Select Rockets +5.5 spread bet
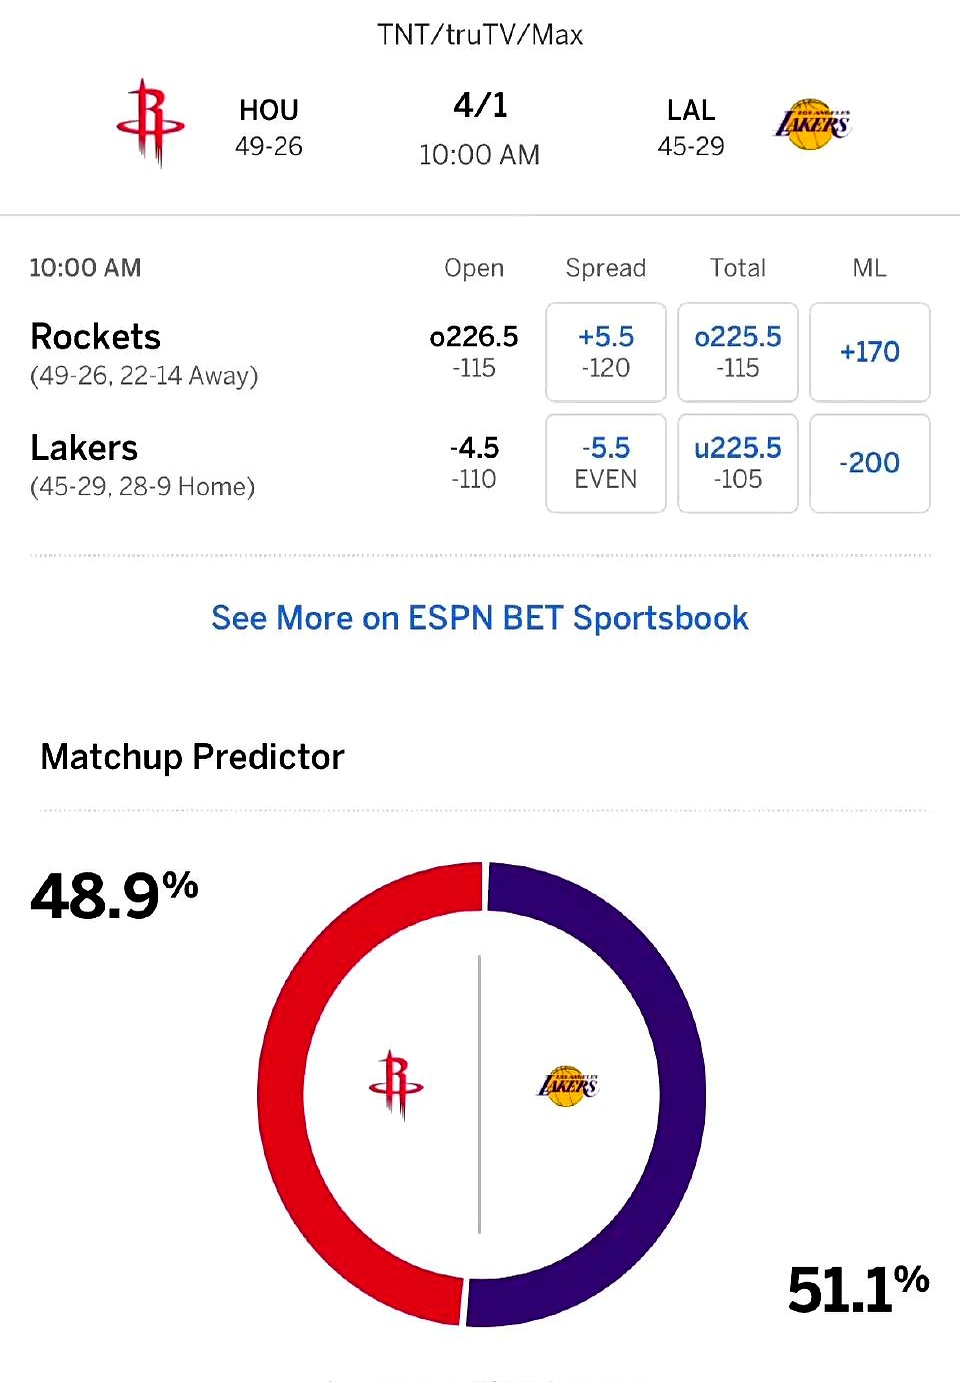Screen dimensions: 960x1382 click(x=605, y=352)
